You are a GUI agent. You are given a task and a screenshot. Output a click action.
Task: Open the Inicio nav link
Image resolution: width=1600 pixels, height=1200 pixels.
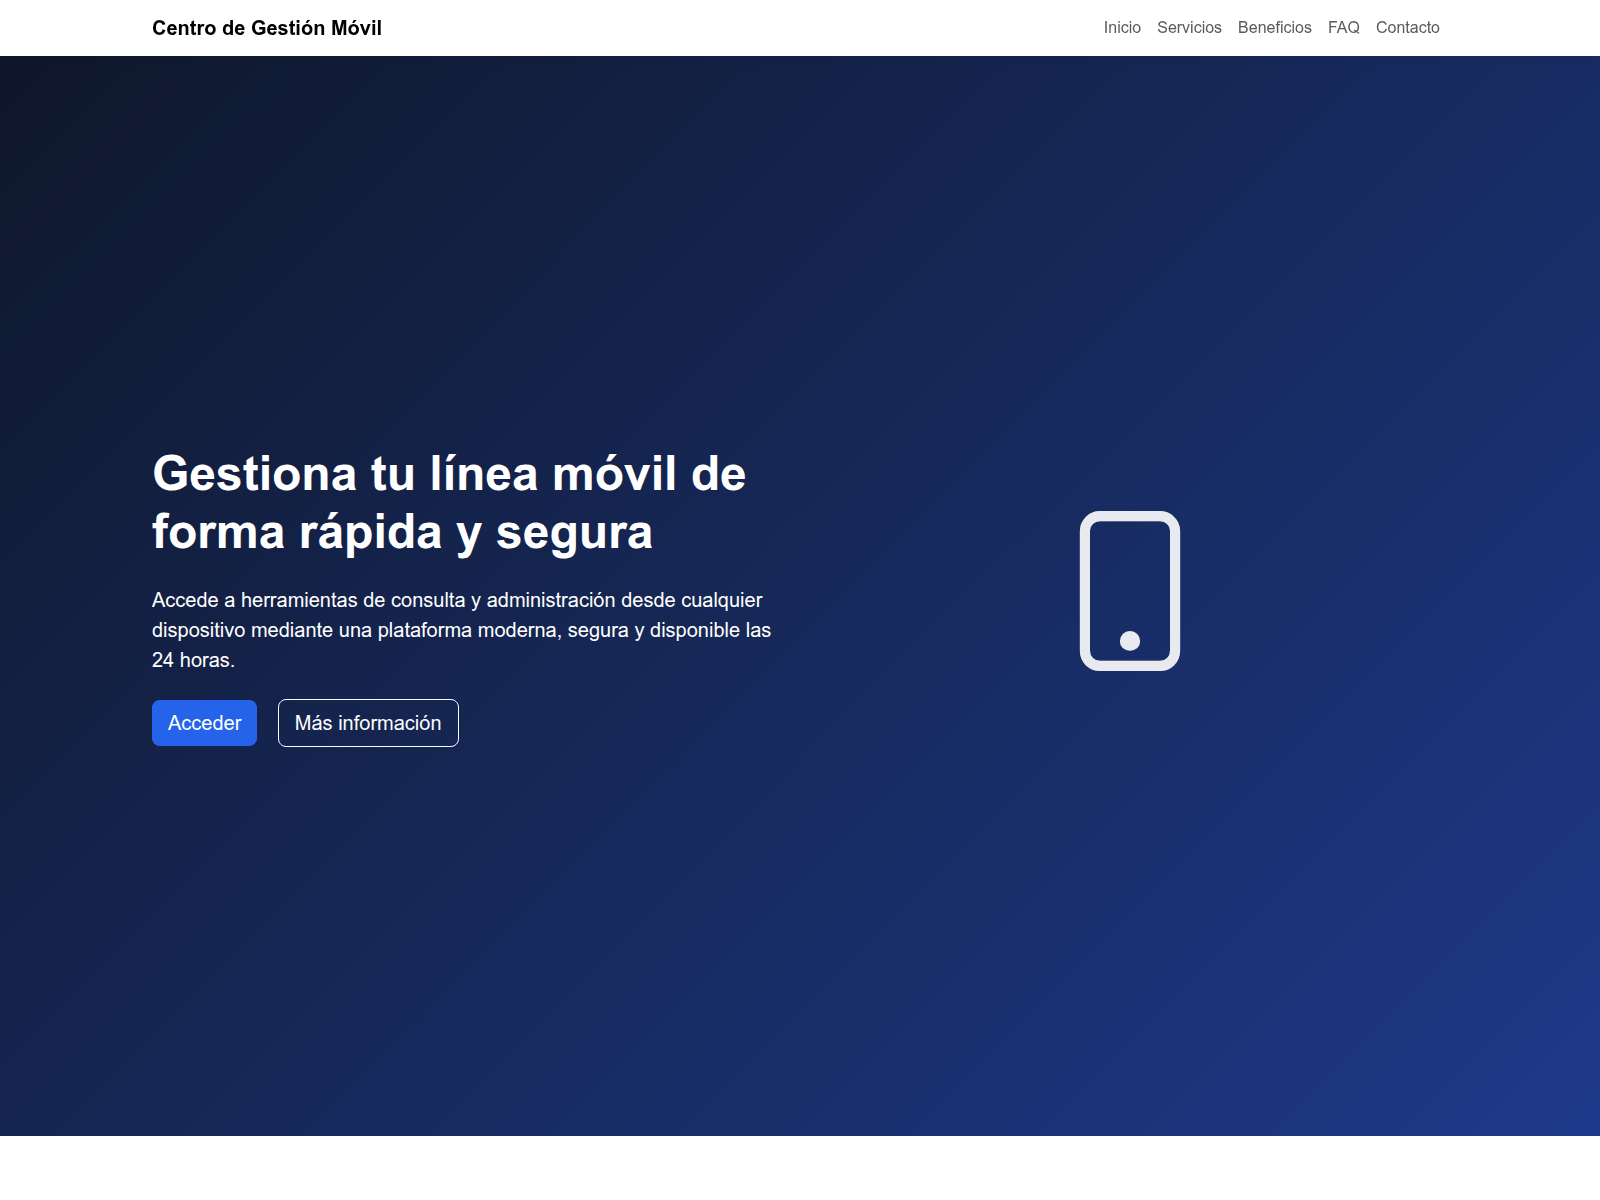point(1122,28)
